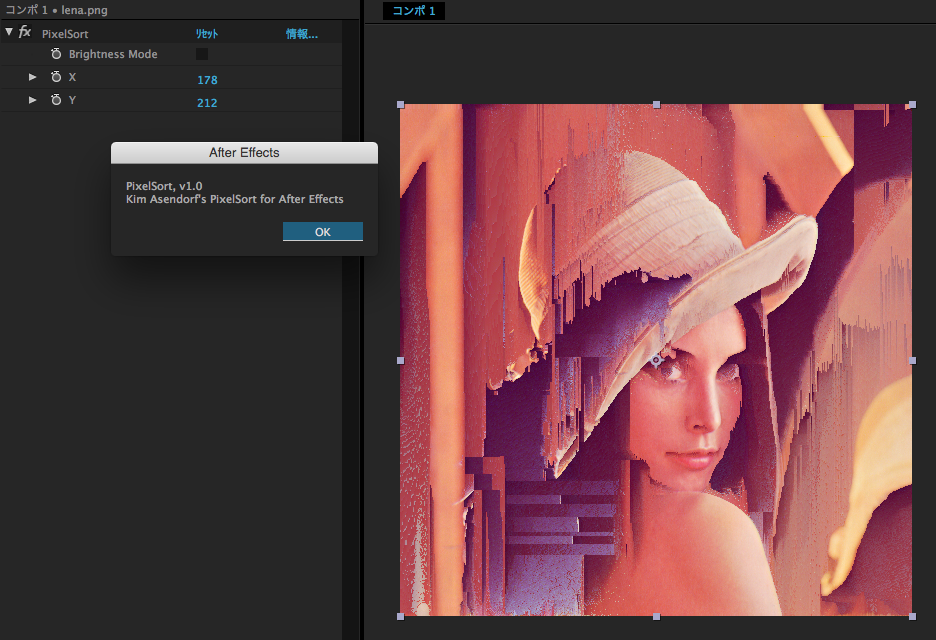Image resolution: width=936 pixels, height=640 pixels.
Task: Click the コンポ 1 • lena.png panel title
Action: [56, 10]
